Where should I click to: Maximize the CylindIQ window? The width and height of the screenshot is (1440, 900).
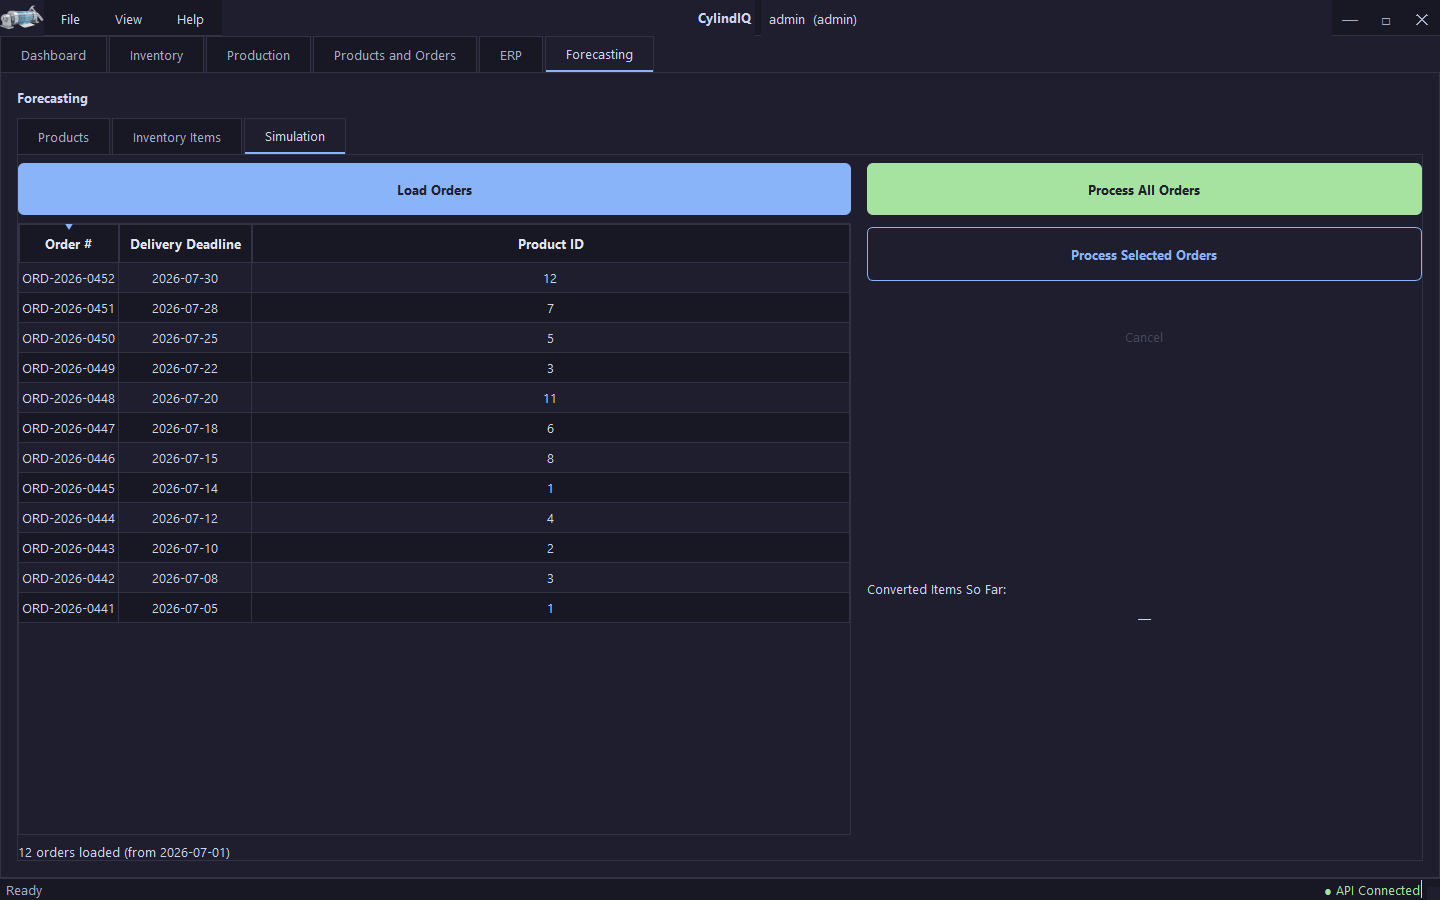pyautogui.click(x=1386, y=19)
